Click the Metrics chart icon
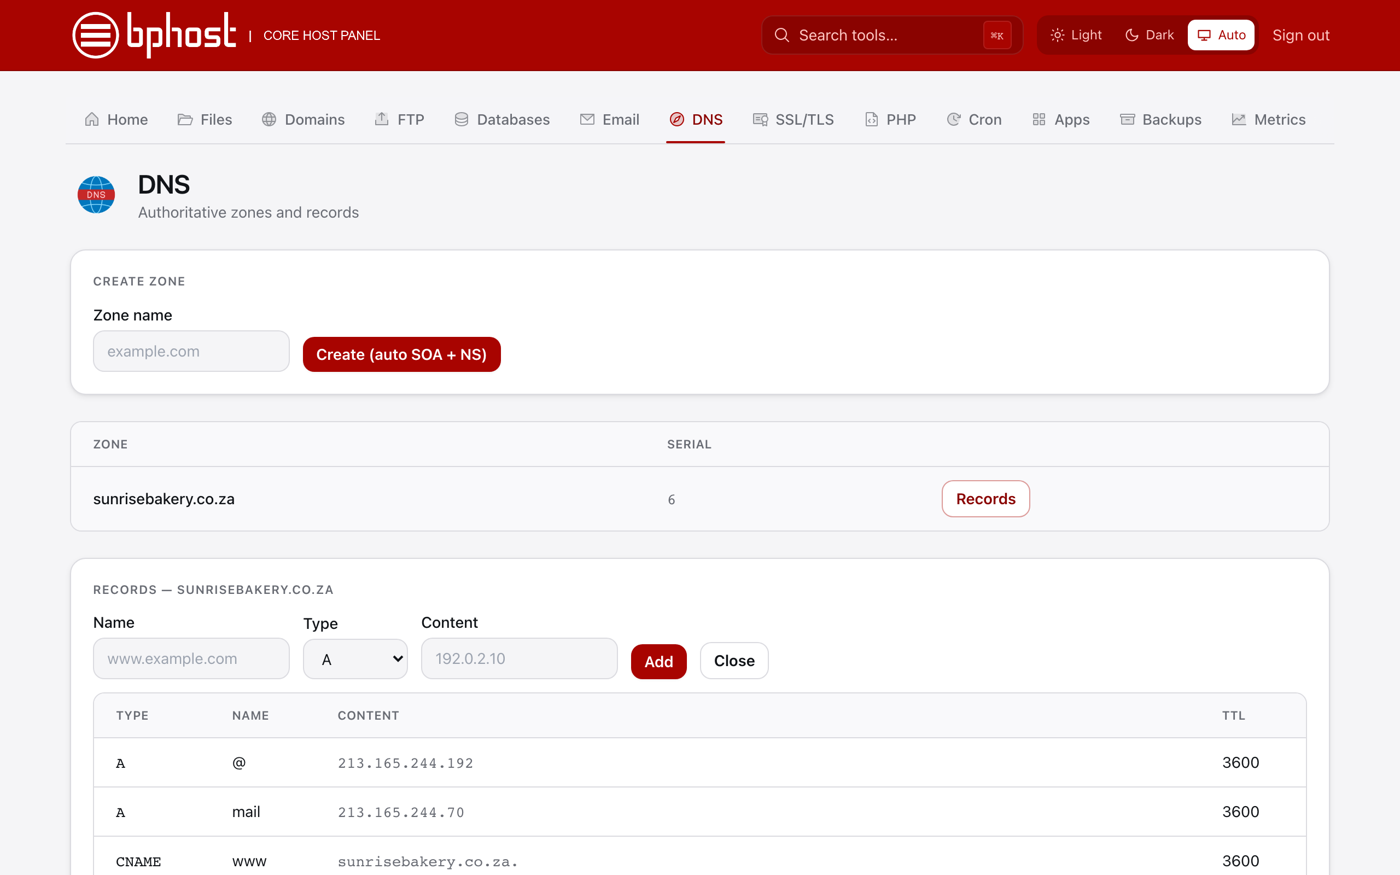1400x875 pixels. coord(1239,119)
